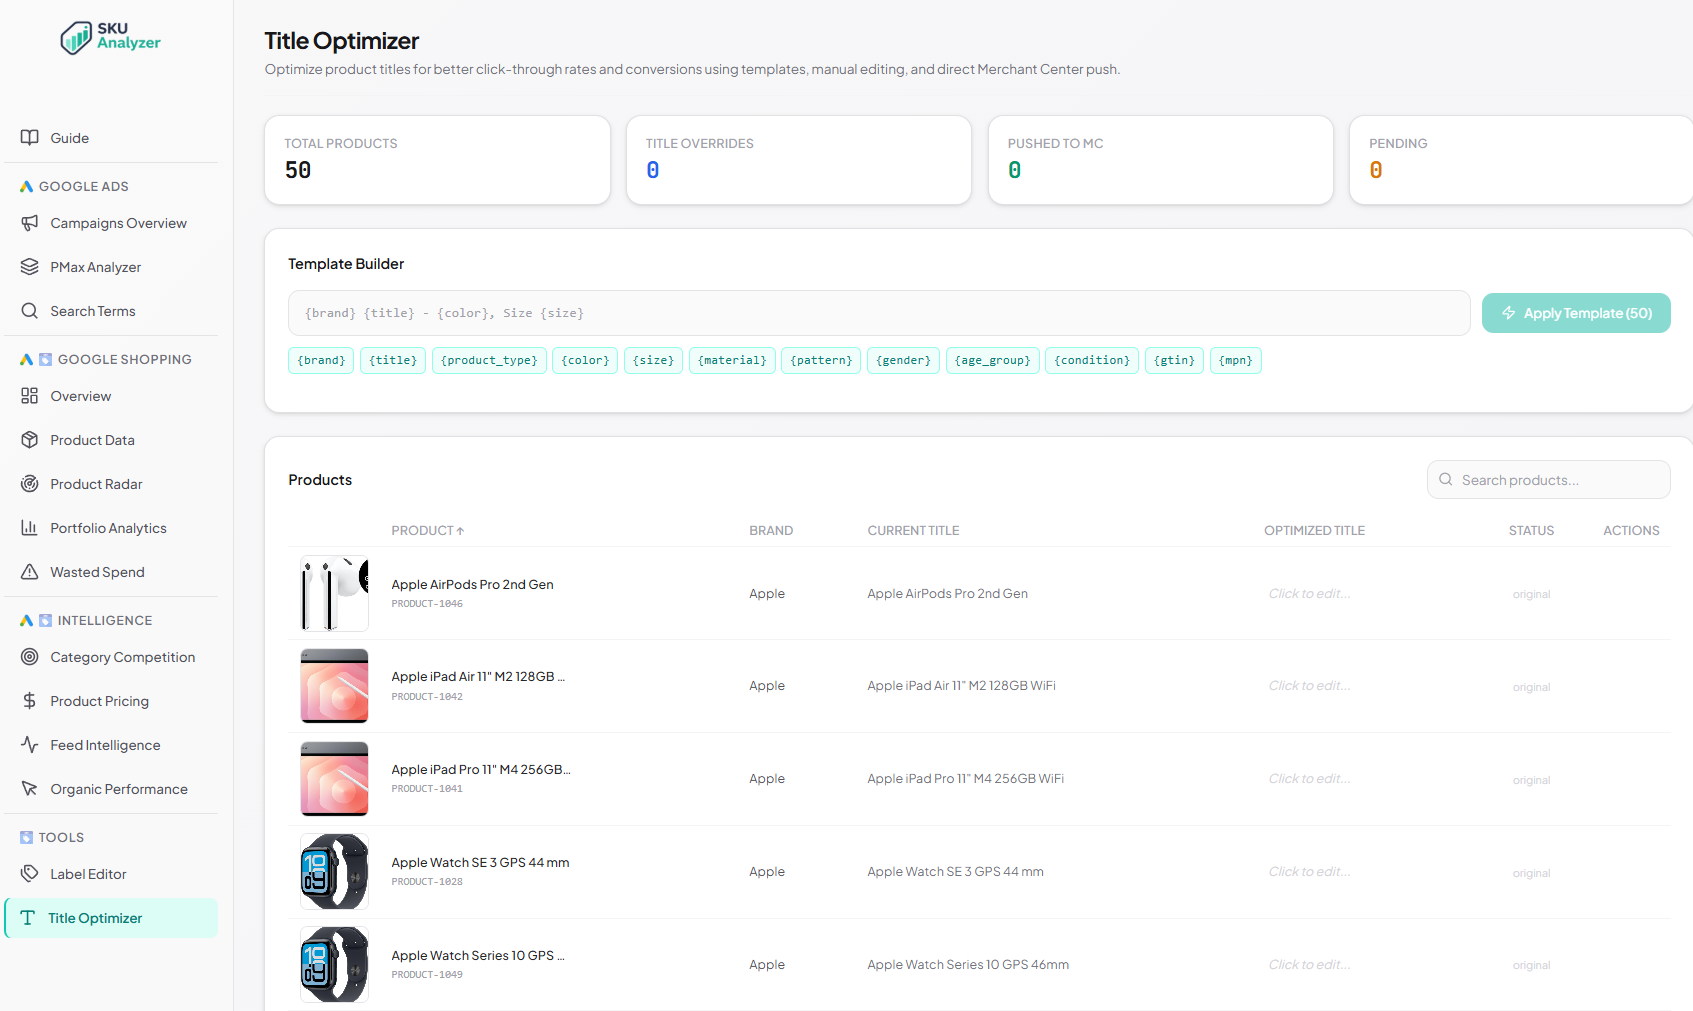Insert the {brand} template token
Screen dimensions: 1693x1011
pyautogui.click(x=321, y=360)
